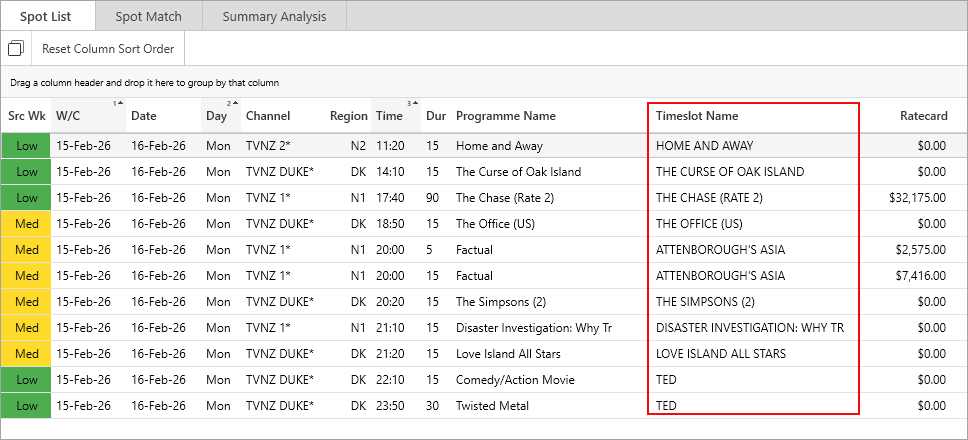Click the $7,416.00 ratecard value
Image resolution: width=968 pixels, height=440 pixels.
click(x=920, y=276)
